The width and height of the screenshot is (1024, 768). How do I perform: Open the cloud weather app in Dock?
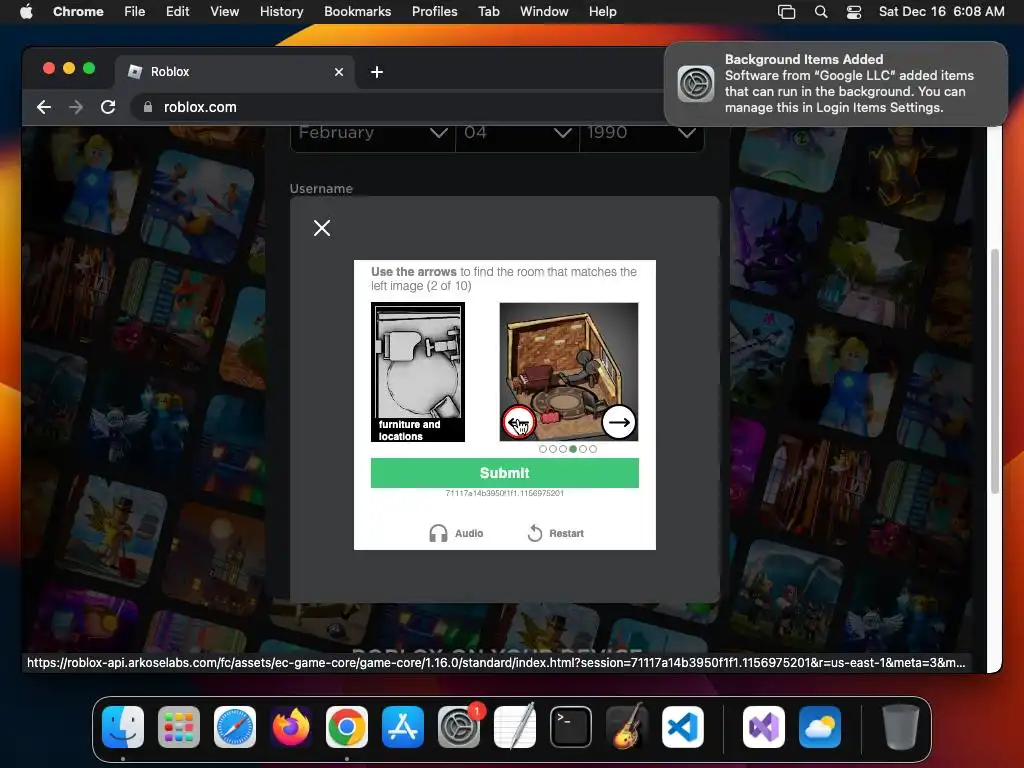point(820,727)
